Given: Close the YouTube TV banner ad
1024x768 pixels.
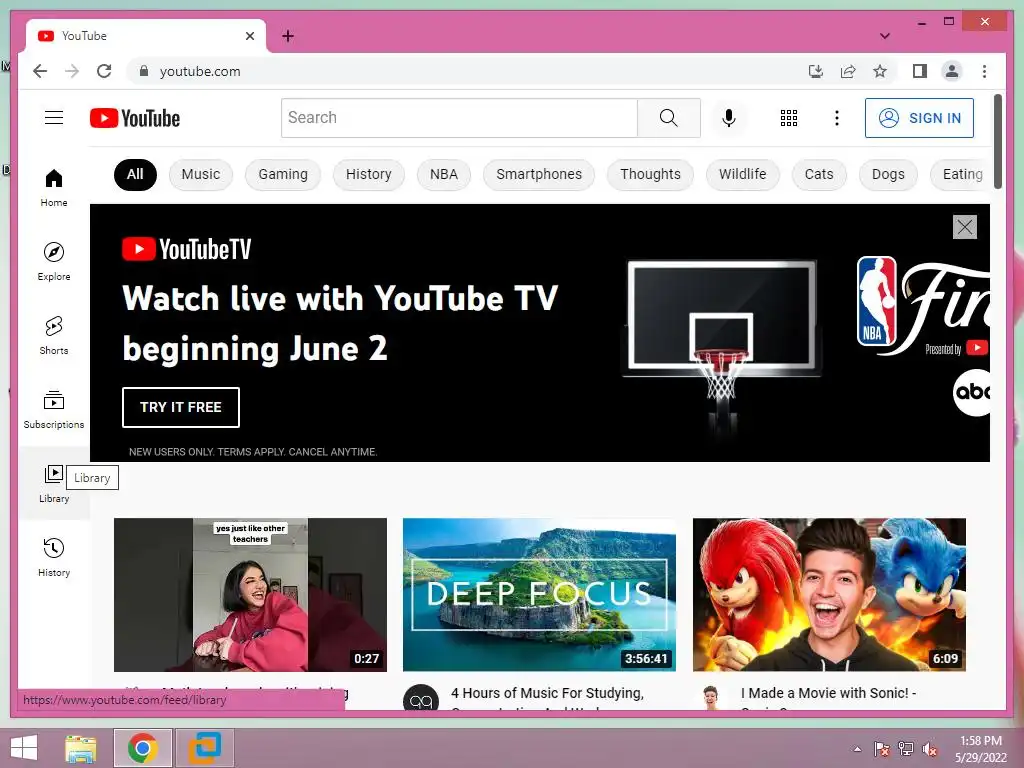Looking at the screenshot, I should (965, 227).
